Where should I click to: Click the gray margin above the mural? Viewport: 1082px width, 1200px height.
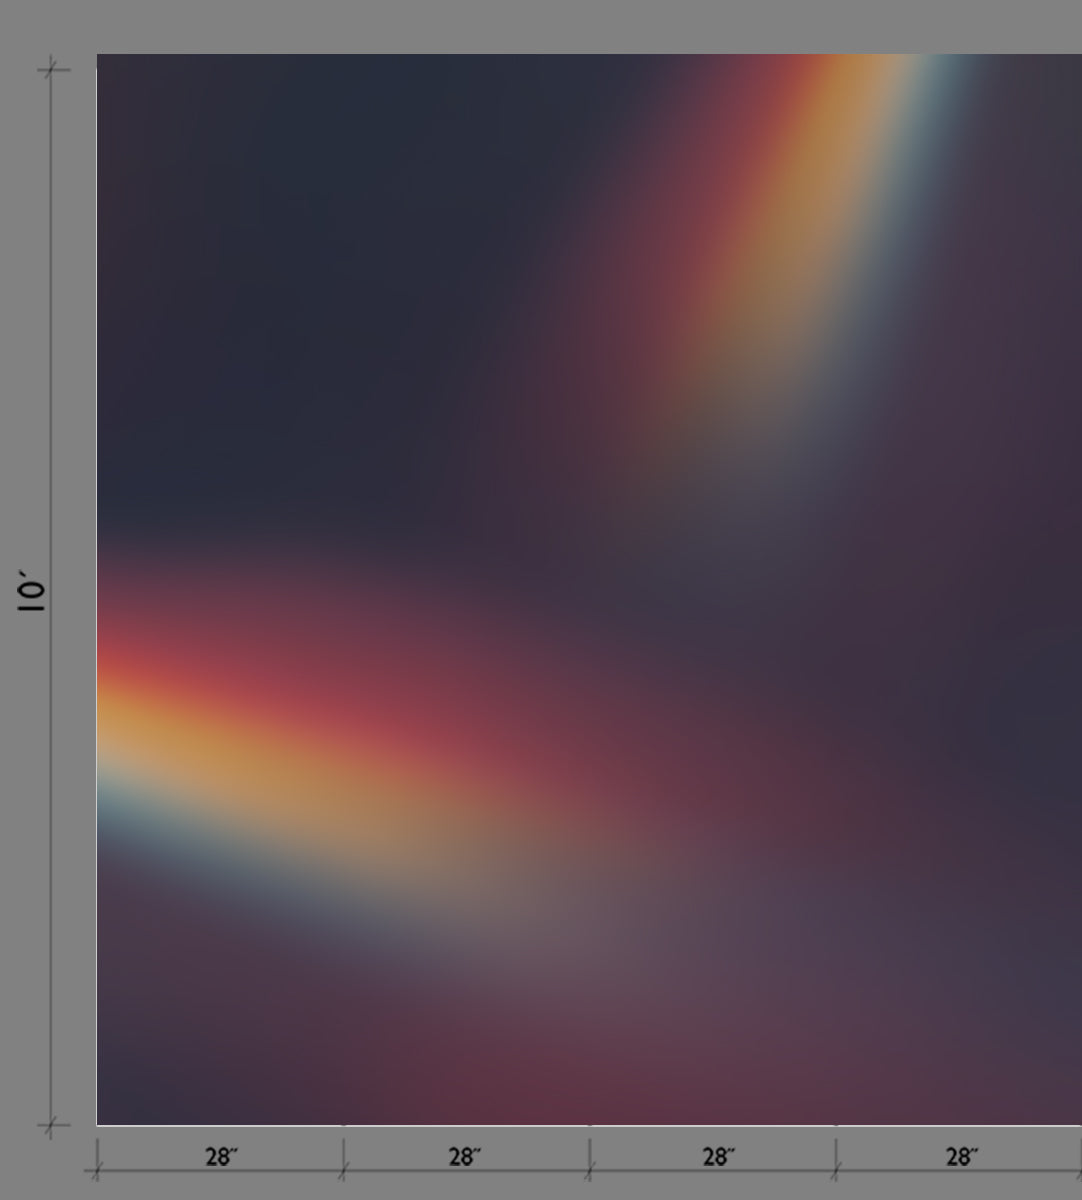tap(540, 25)
